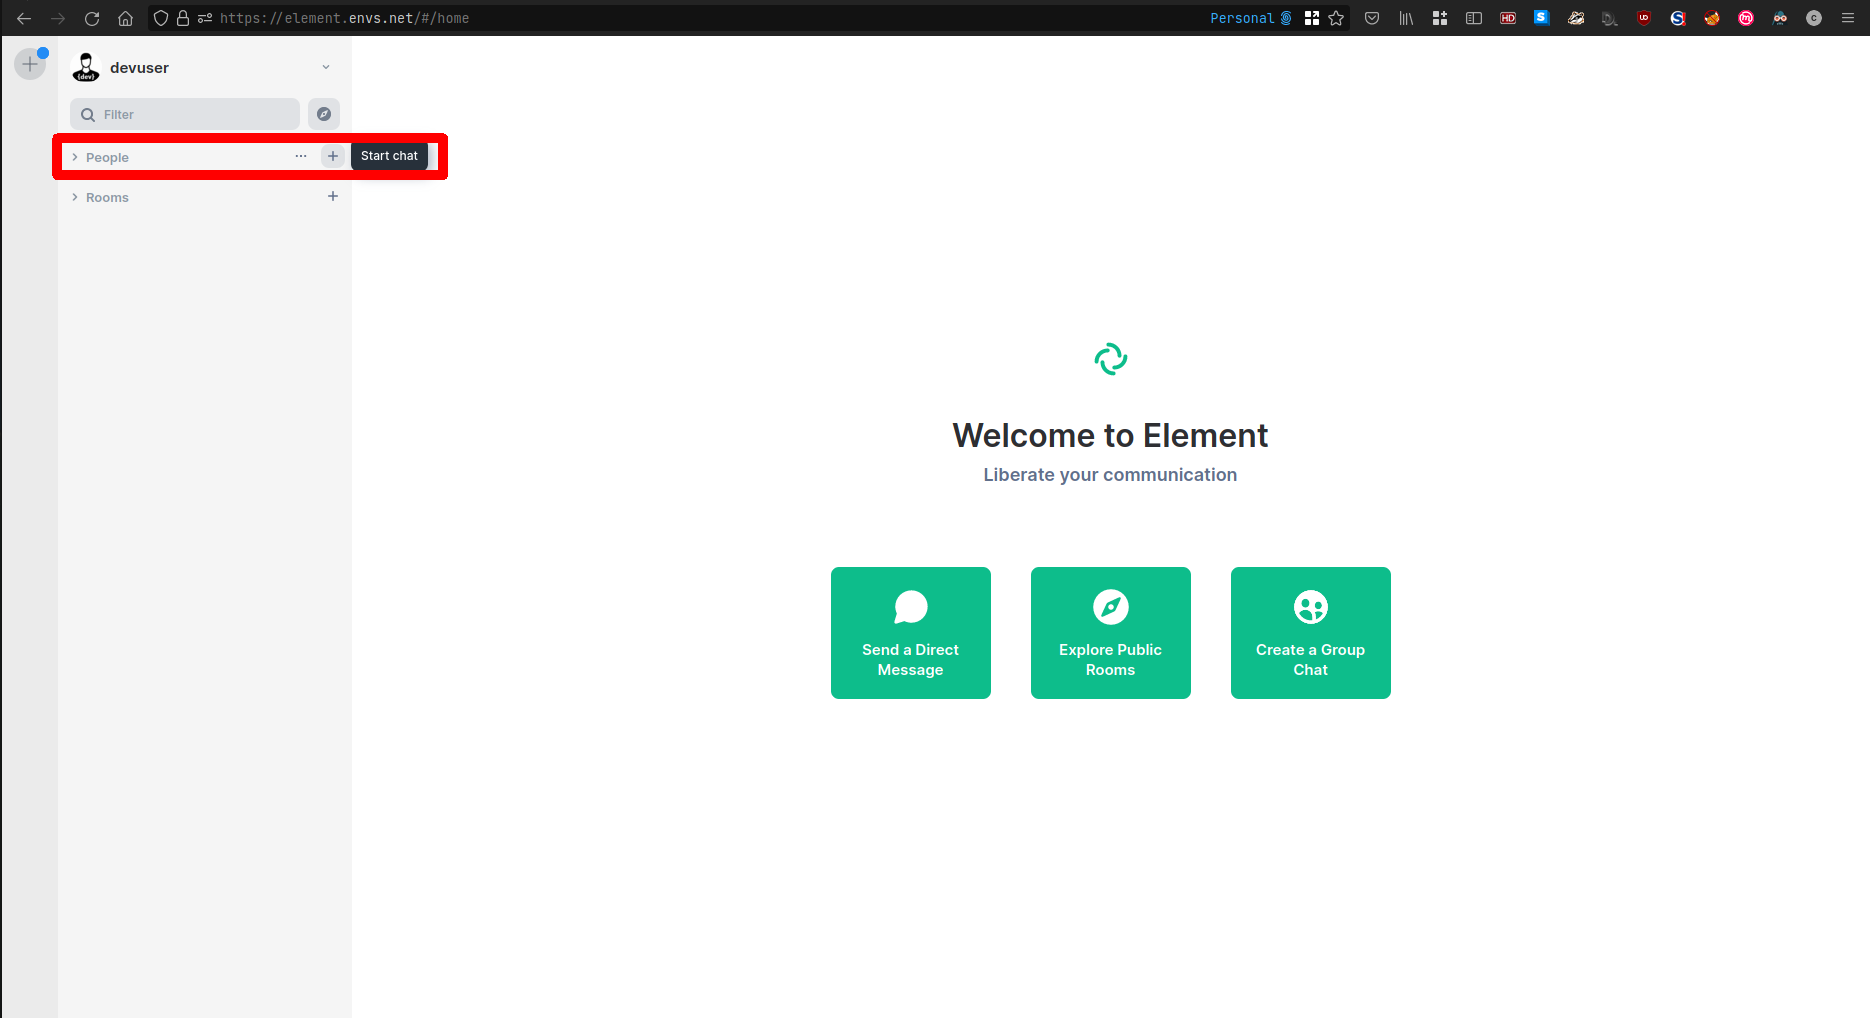
Task: Click the grey C circle extension icon
Action: click(1814, 18)
